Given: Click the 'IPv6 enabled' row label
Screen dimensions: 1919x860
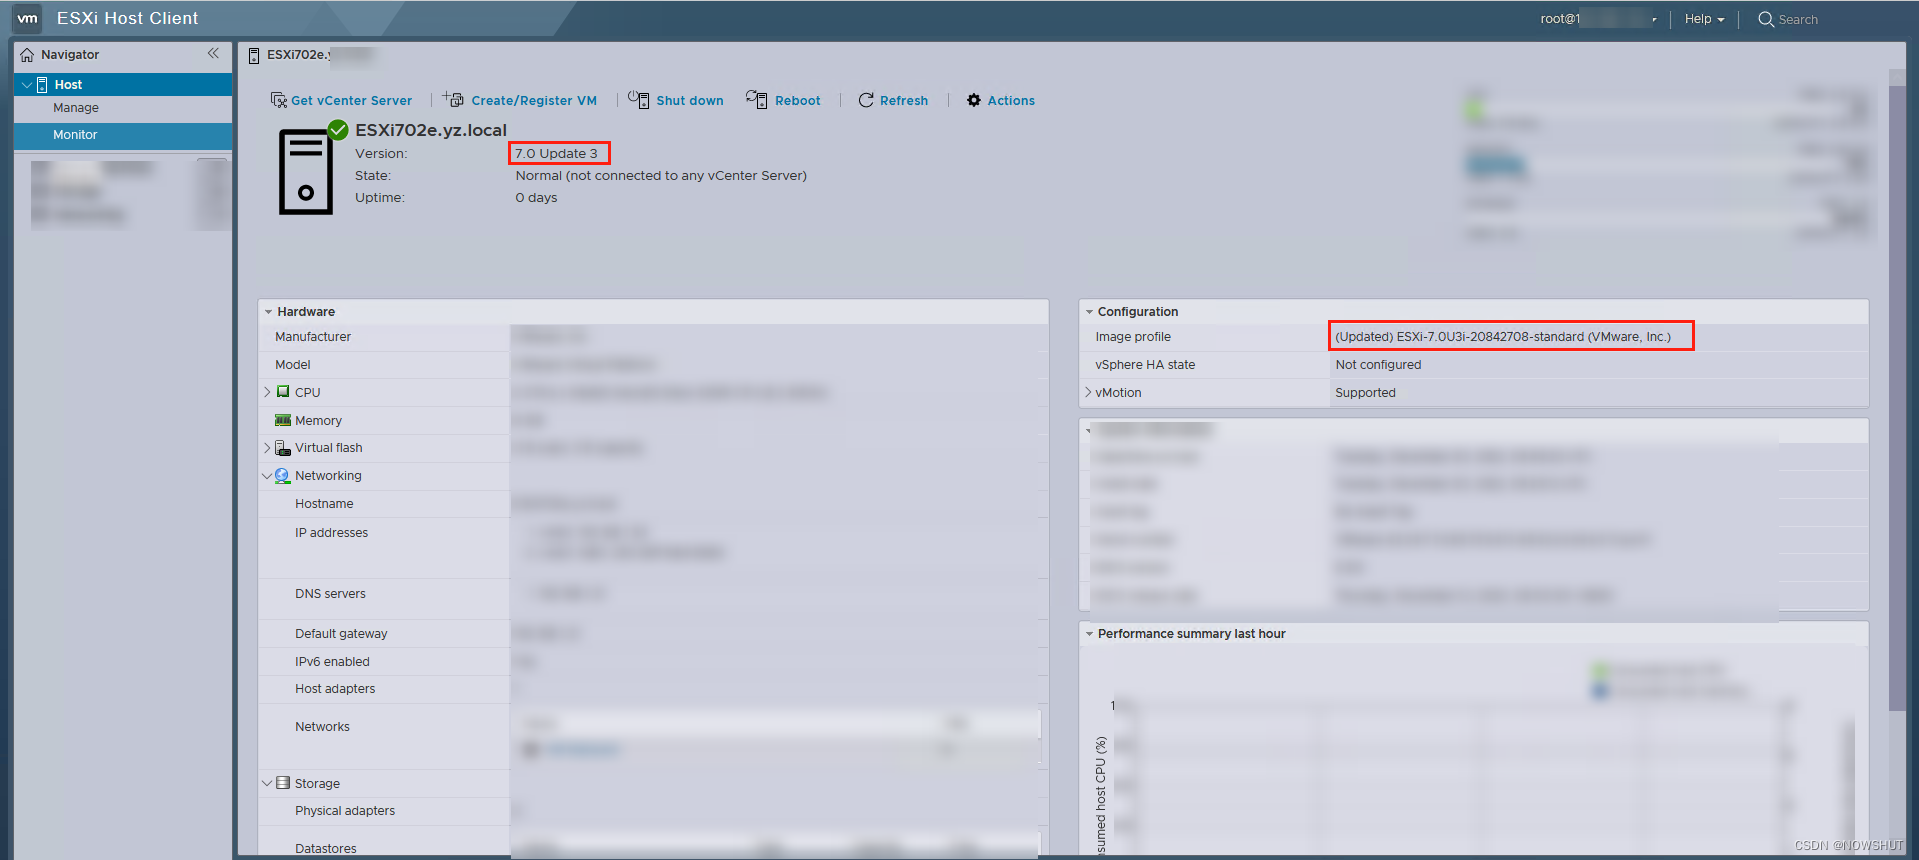Looking at the screenshot, I should pos(332,662).
